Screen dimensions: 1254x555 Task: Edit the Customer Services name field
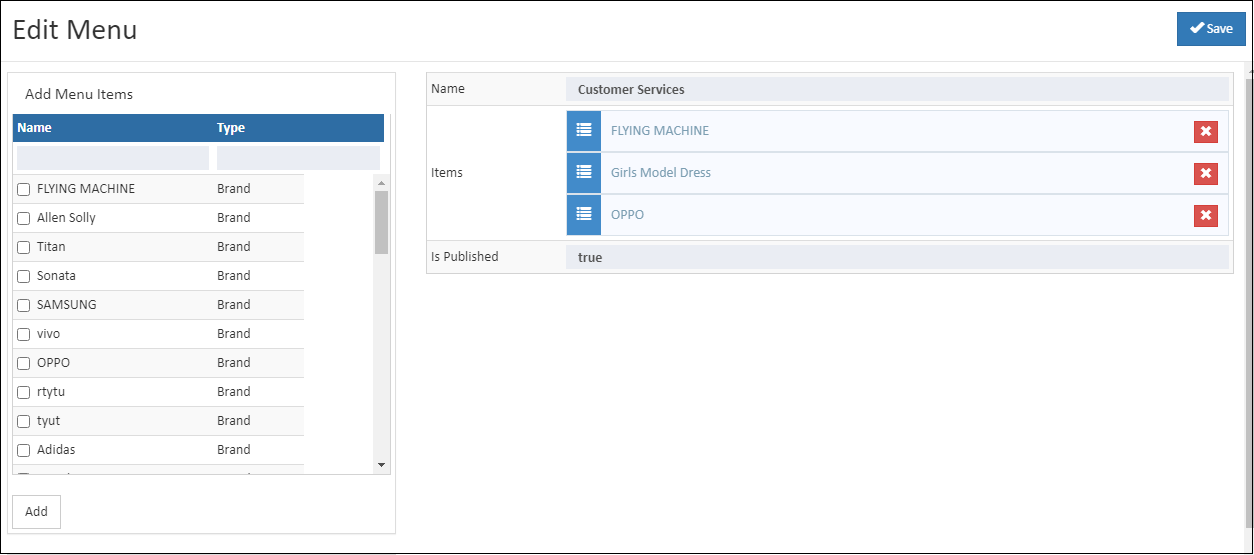[896, 89]
